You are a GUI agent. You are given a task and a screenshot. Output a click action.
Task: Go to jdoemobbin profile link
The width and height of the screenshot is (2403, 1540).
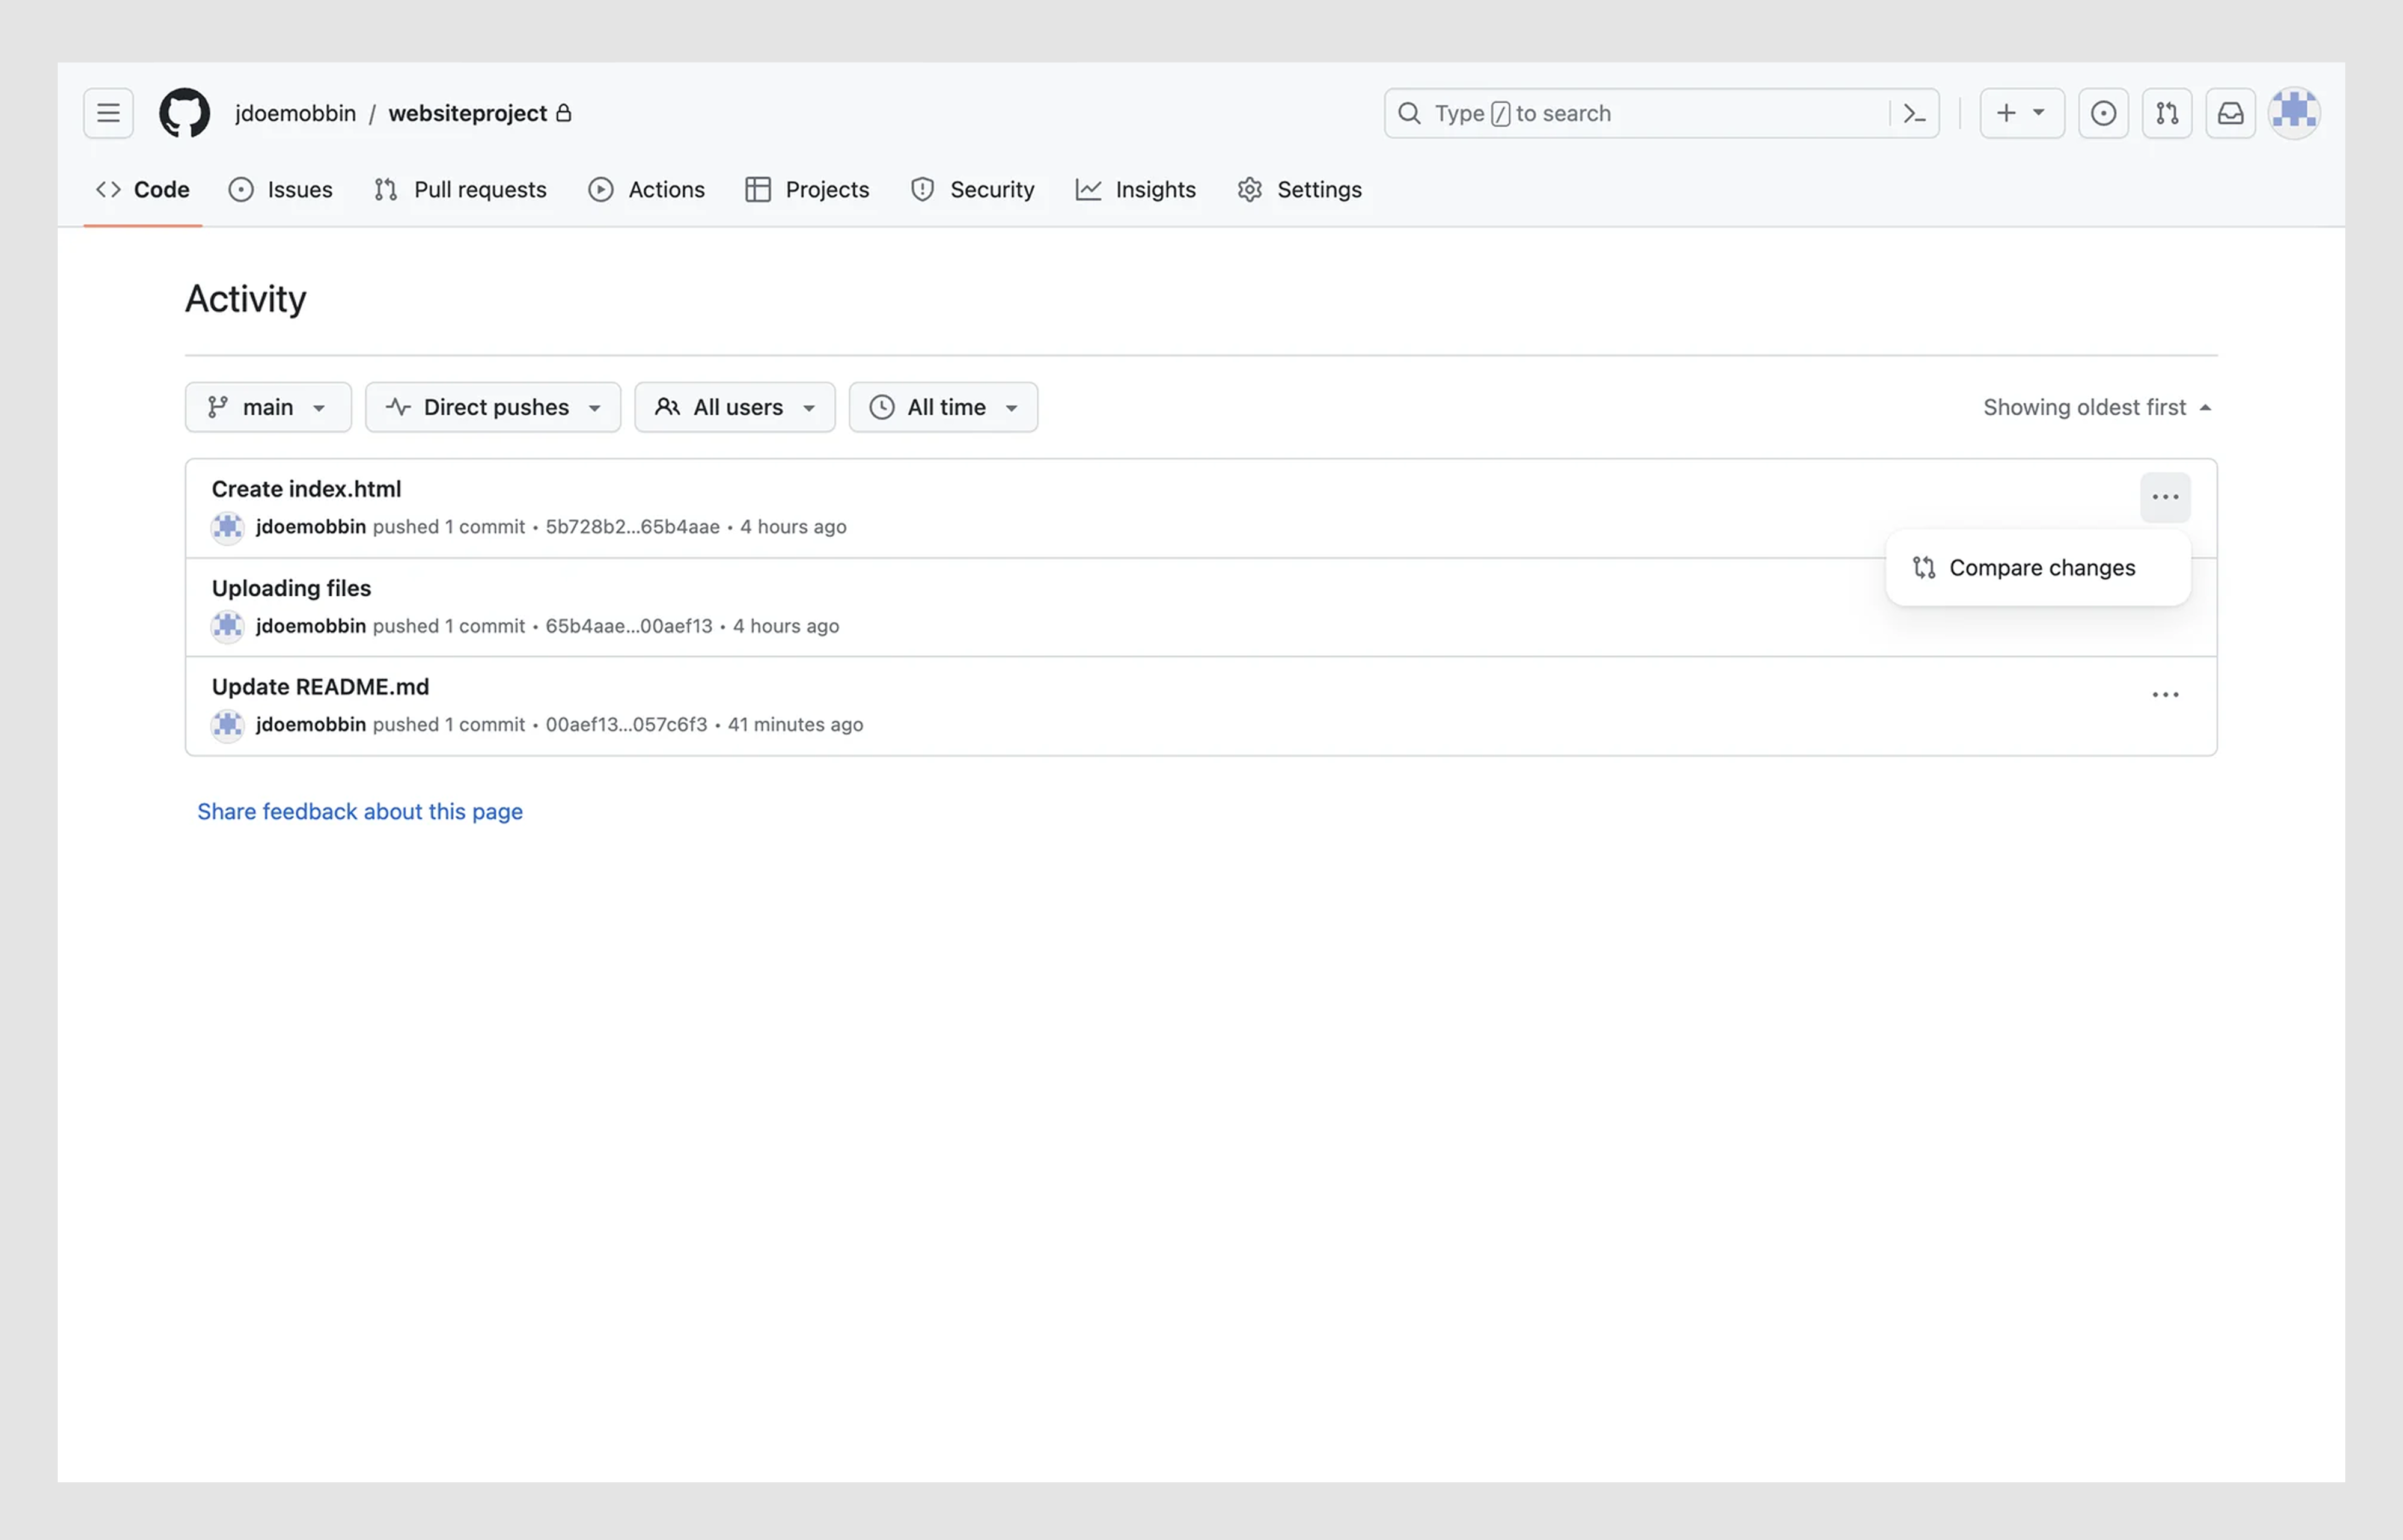[295, 113]
